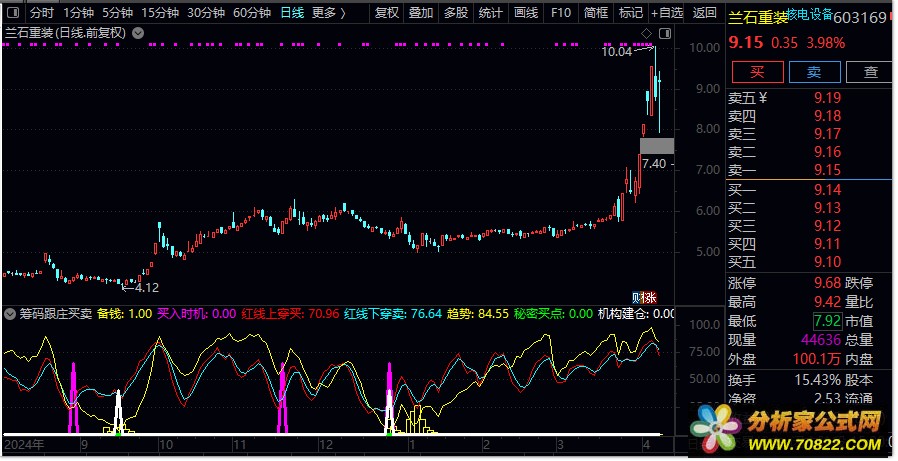
Task: Select the 1分钟 period
Action: (78, 13)
